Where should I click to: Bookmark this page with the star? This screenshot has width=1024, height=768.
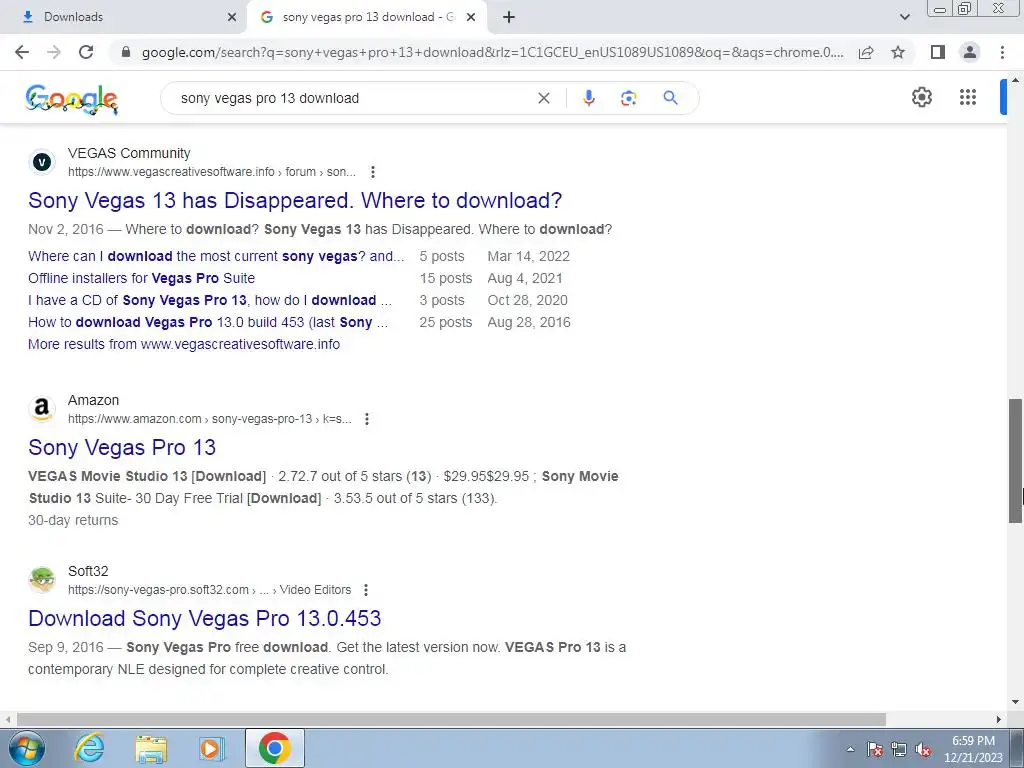(899, 52)
